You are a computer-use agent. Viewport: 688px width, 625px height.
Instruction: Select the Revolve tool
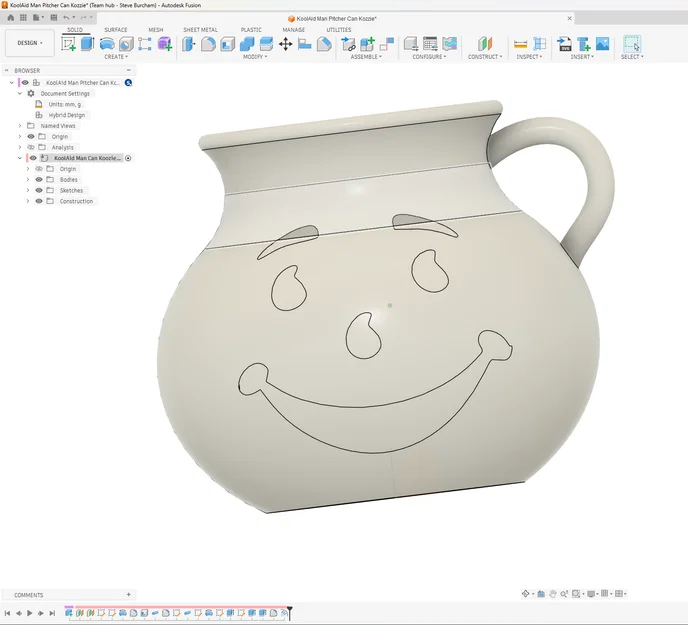pyautogui.click(x=107, y=44)
